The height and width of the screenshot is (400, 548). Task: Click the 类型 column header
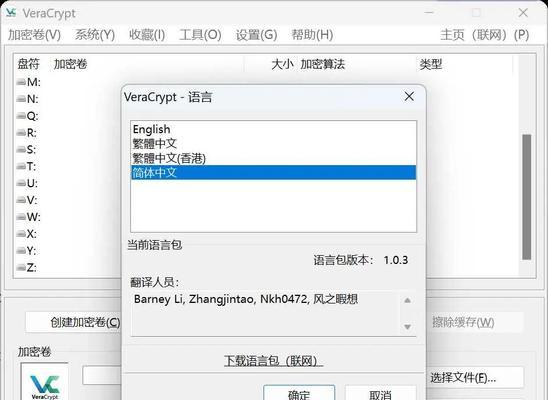[431, 64]
